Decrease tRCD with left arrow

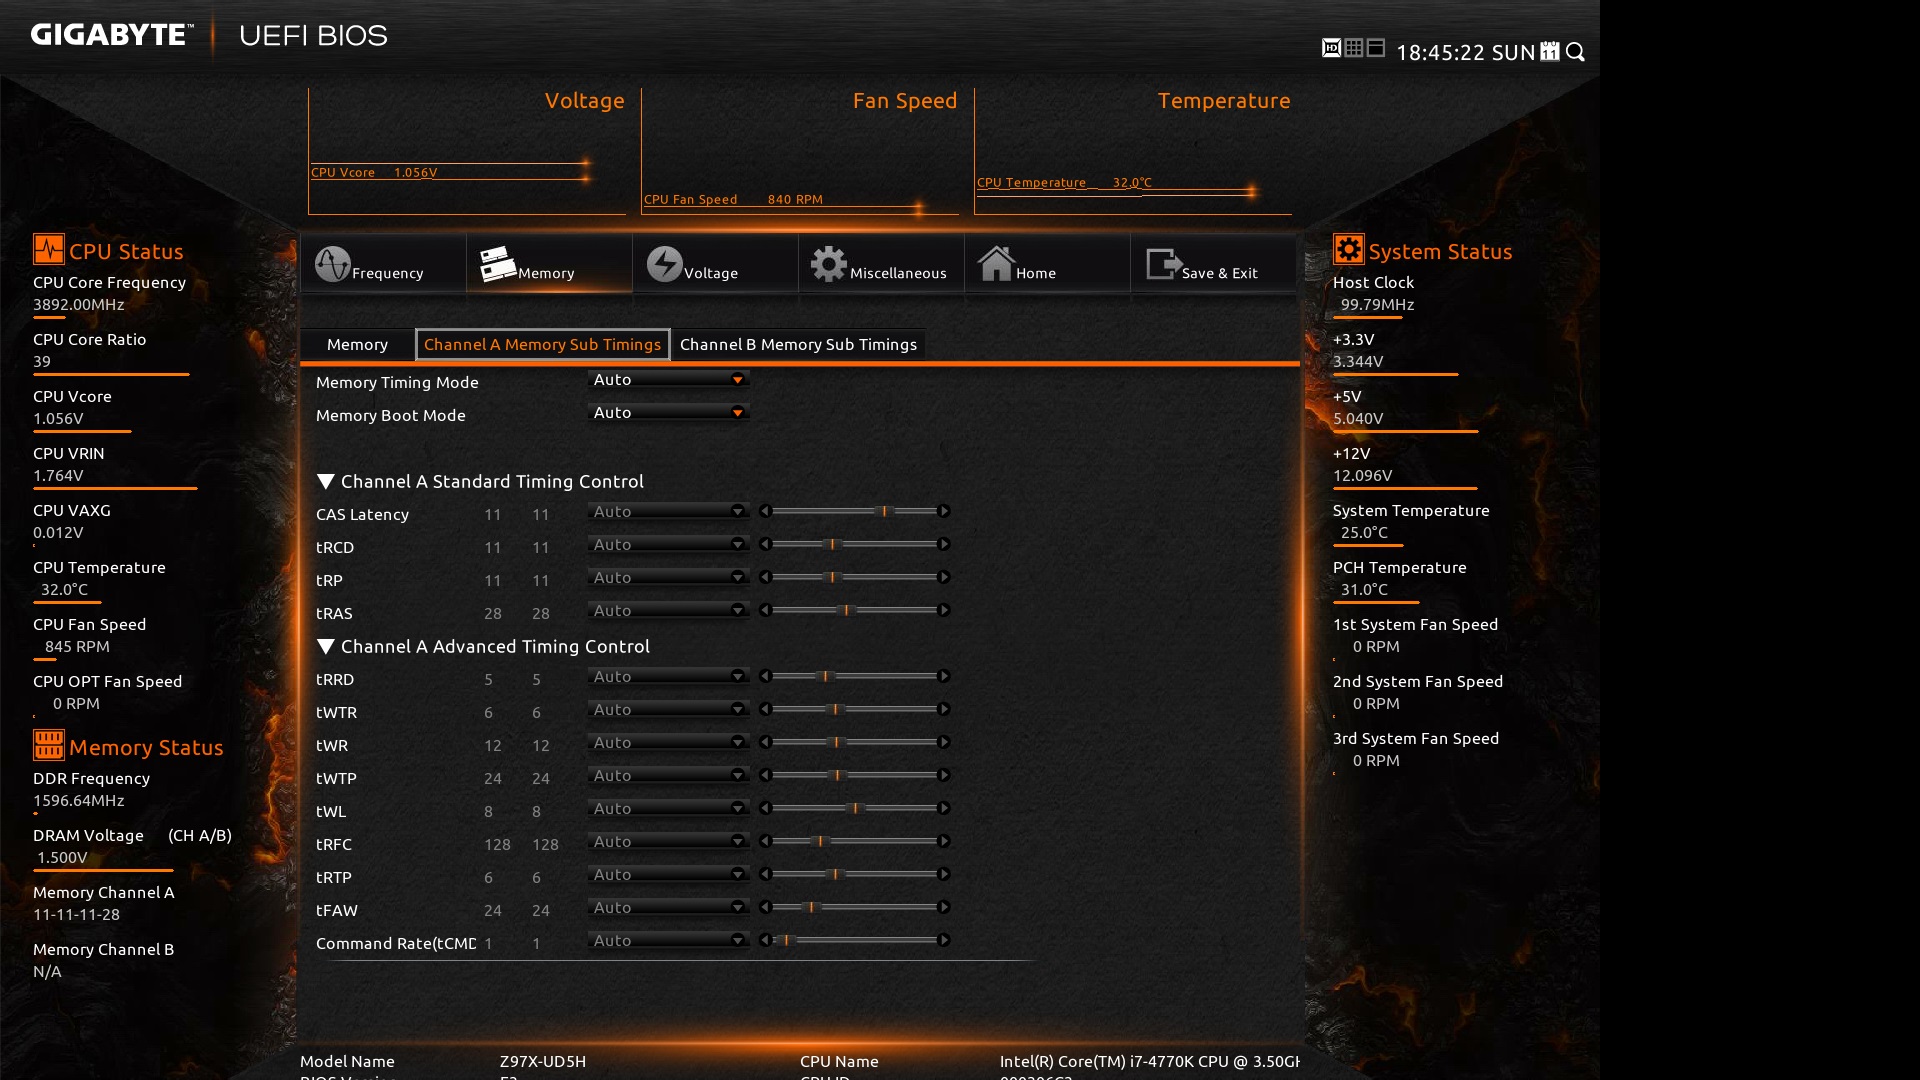(x=765, y=545)
